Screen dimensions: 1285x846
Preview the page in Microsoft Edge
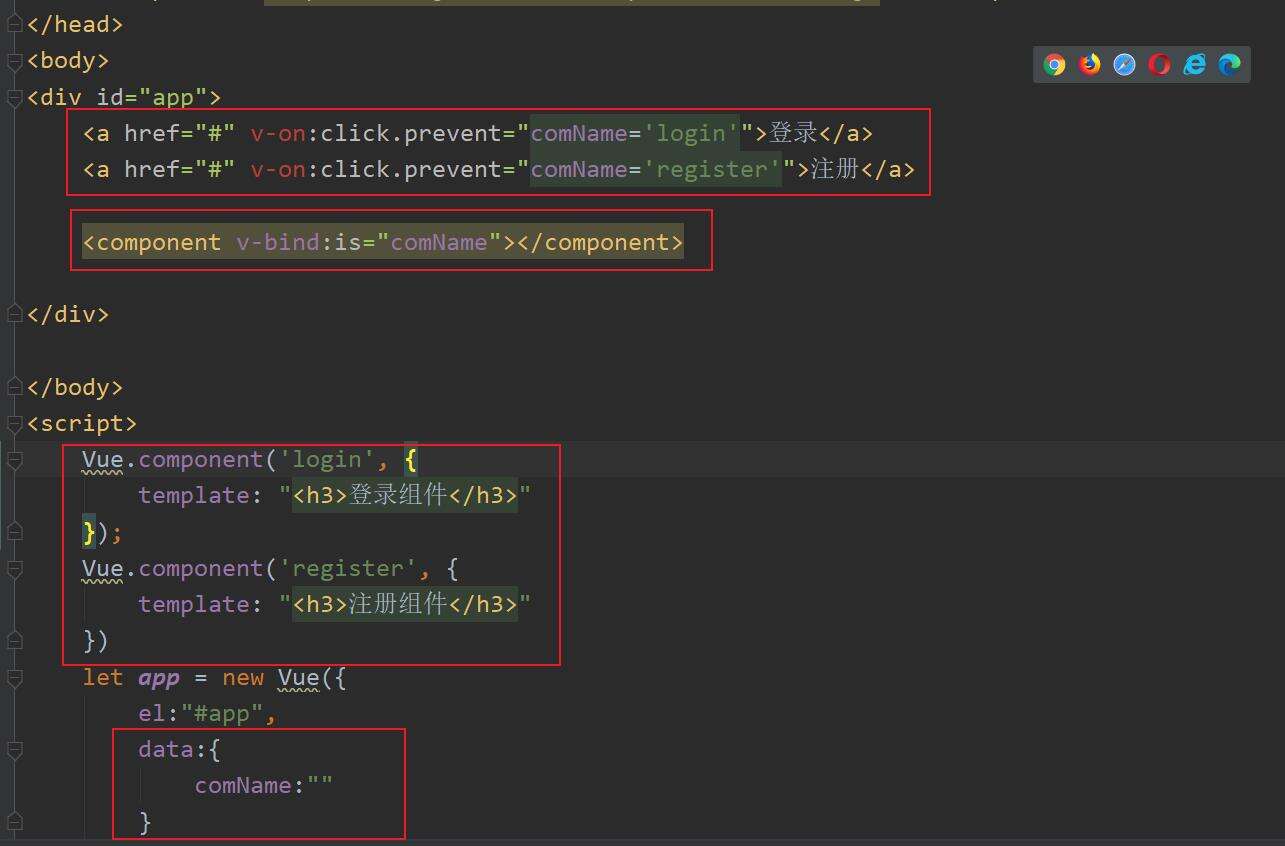point(1229,65)
